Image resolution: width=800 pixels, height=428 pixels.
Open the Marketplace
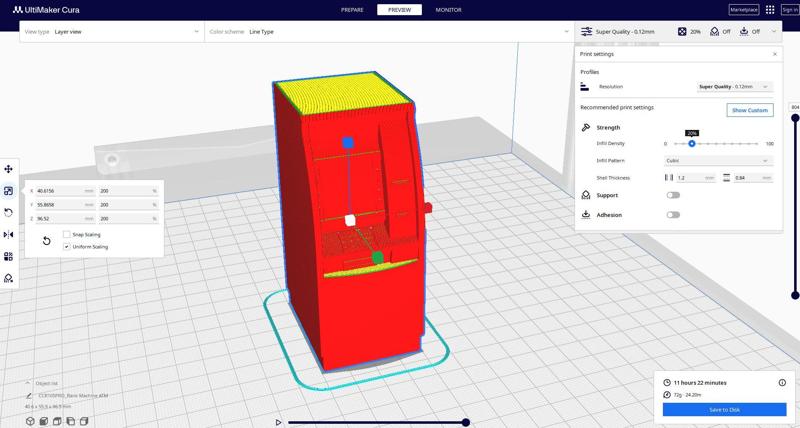pos(744,10)
